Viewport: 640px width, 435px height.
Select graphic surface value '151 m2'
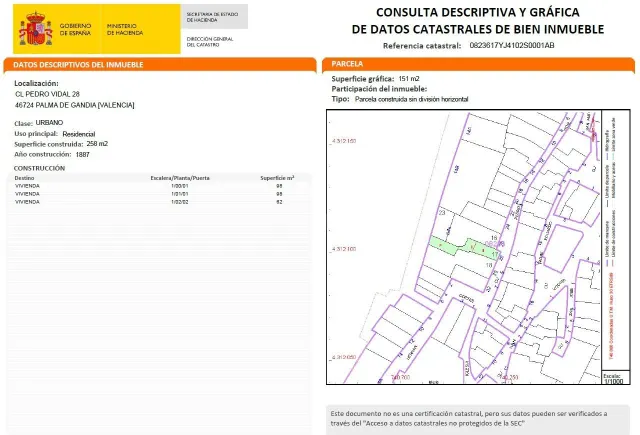click(x=409, y=79)
